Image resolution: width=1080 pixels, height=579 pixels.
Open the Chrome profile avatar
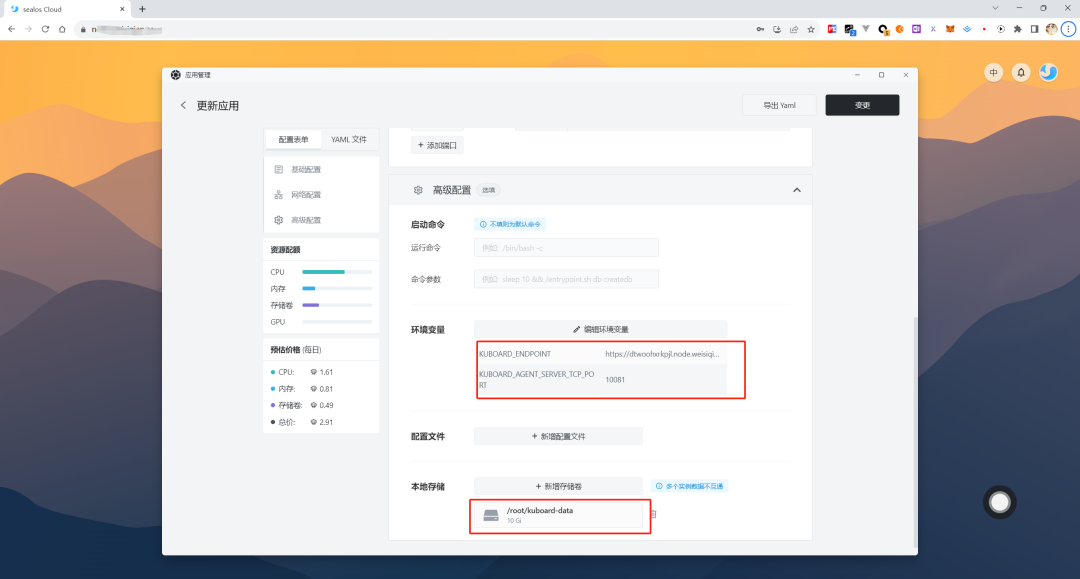tap(1051, 29)
